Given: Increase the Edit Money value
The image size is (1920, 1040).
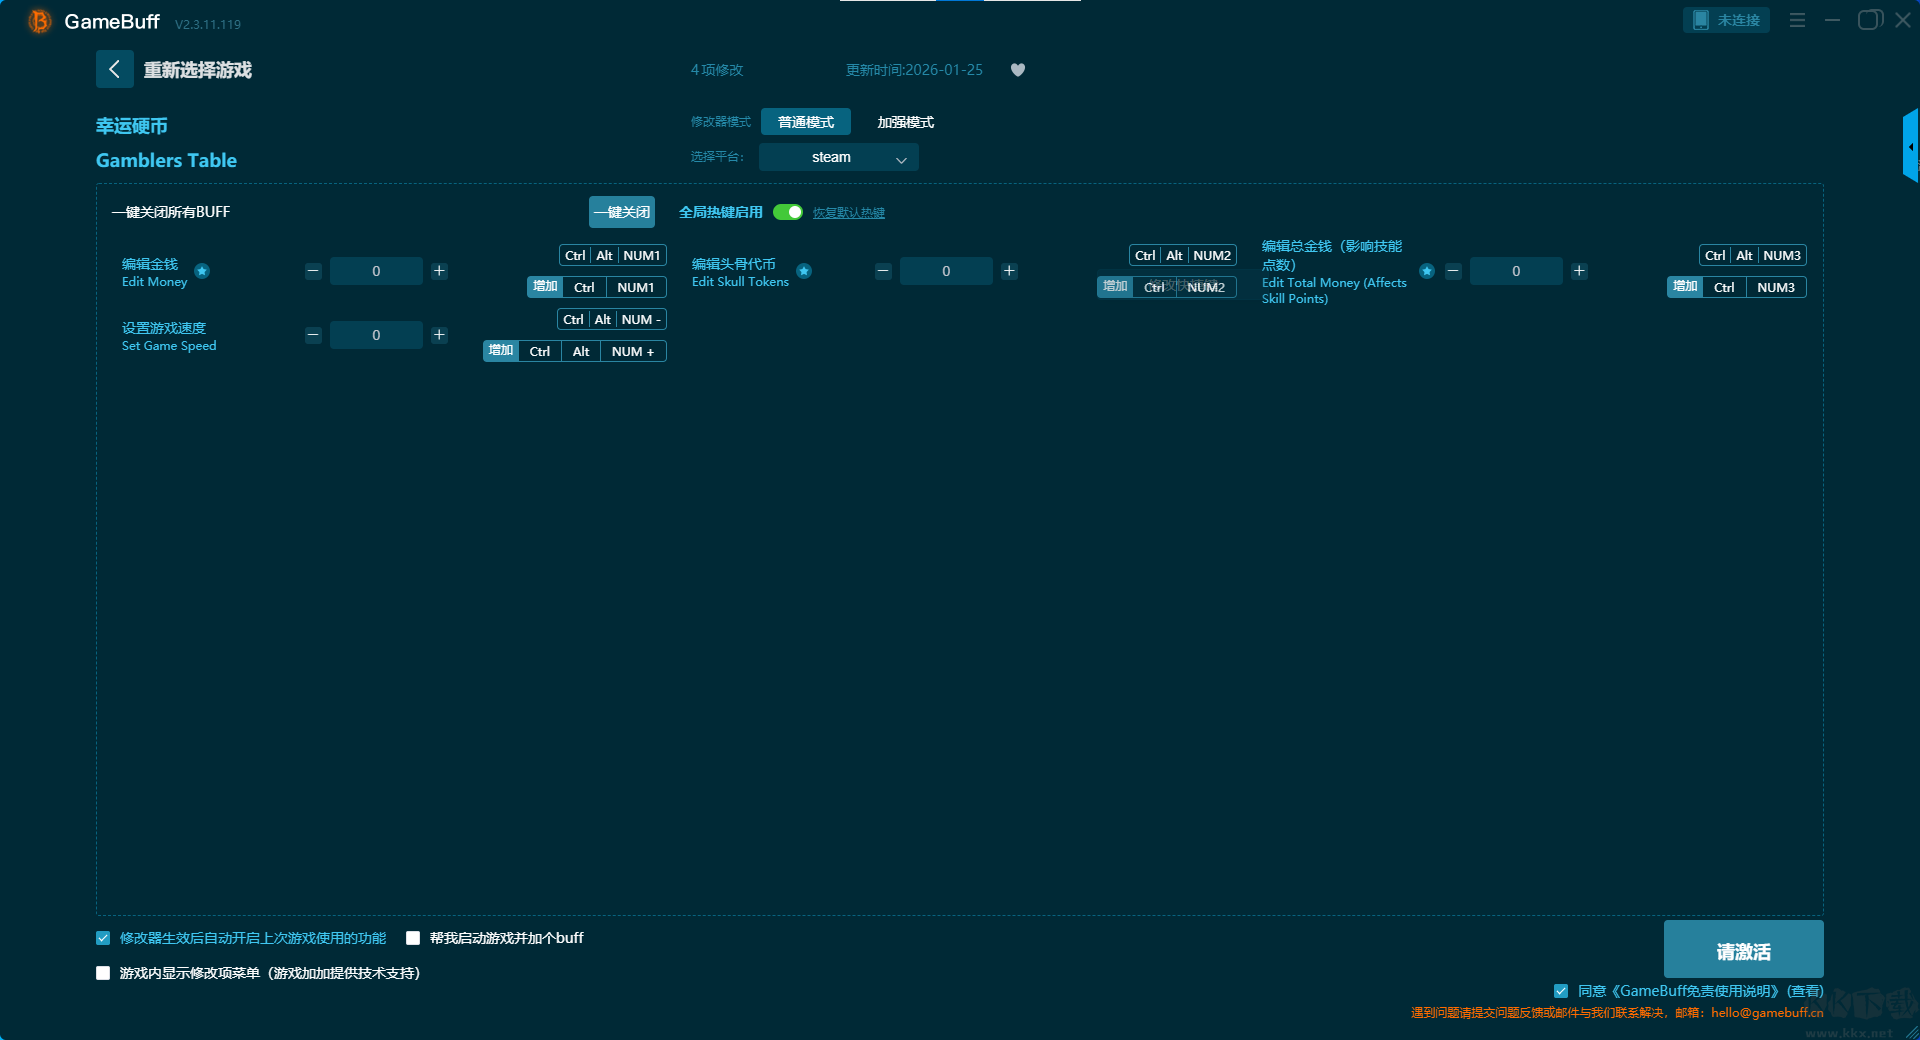Looking at the screenshot, I should tap(439, 271).
